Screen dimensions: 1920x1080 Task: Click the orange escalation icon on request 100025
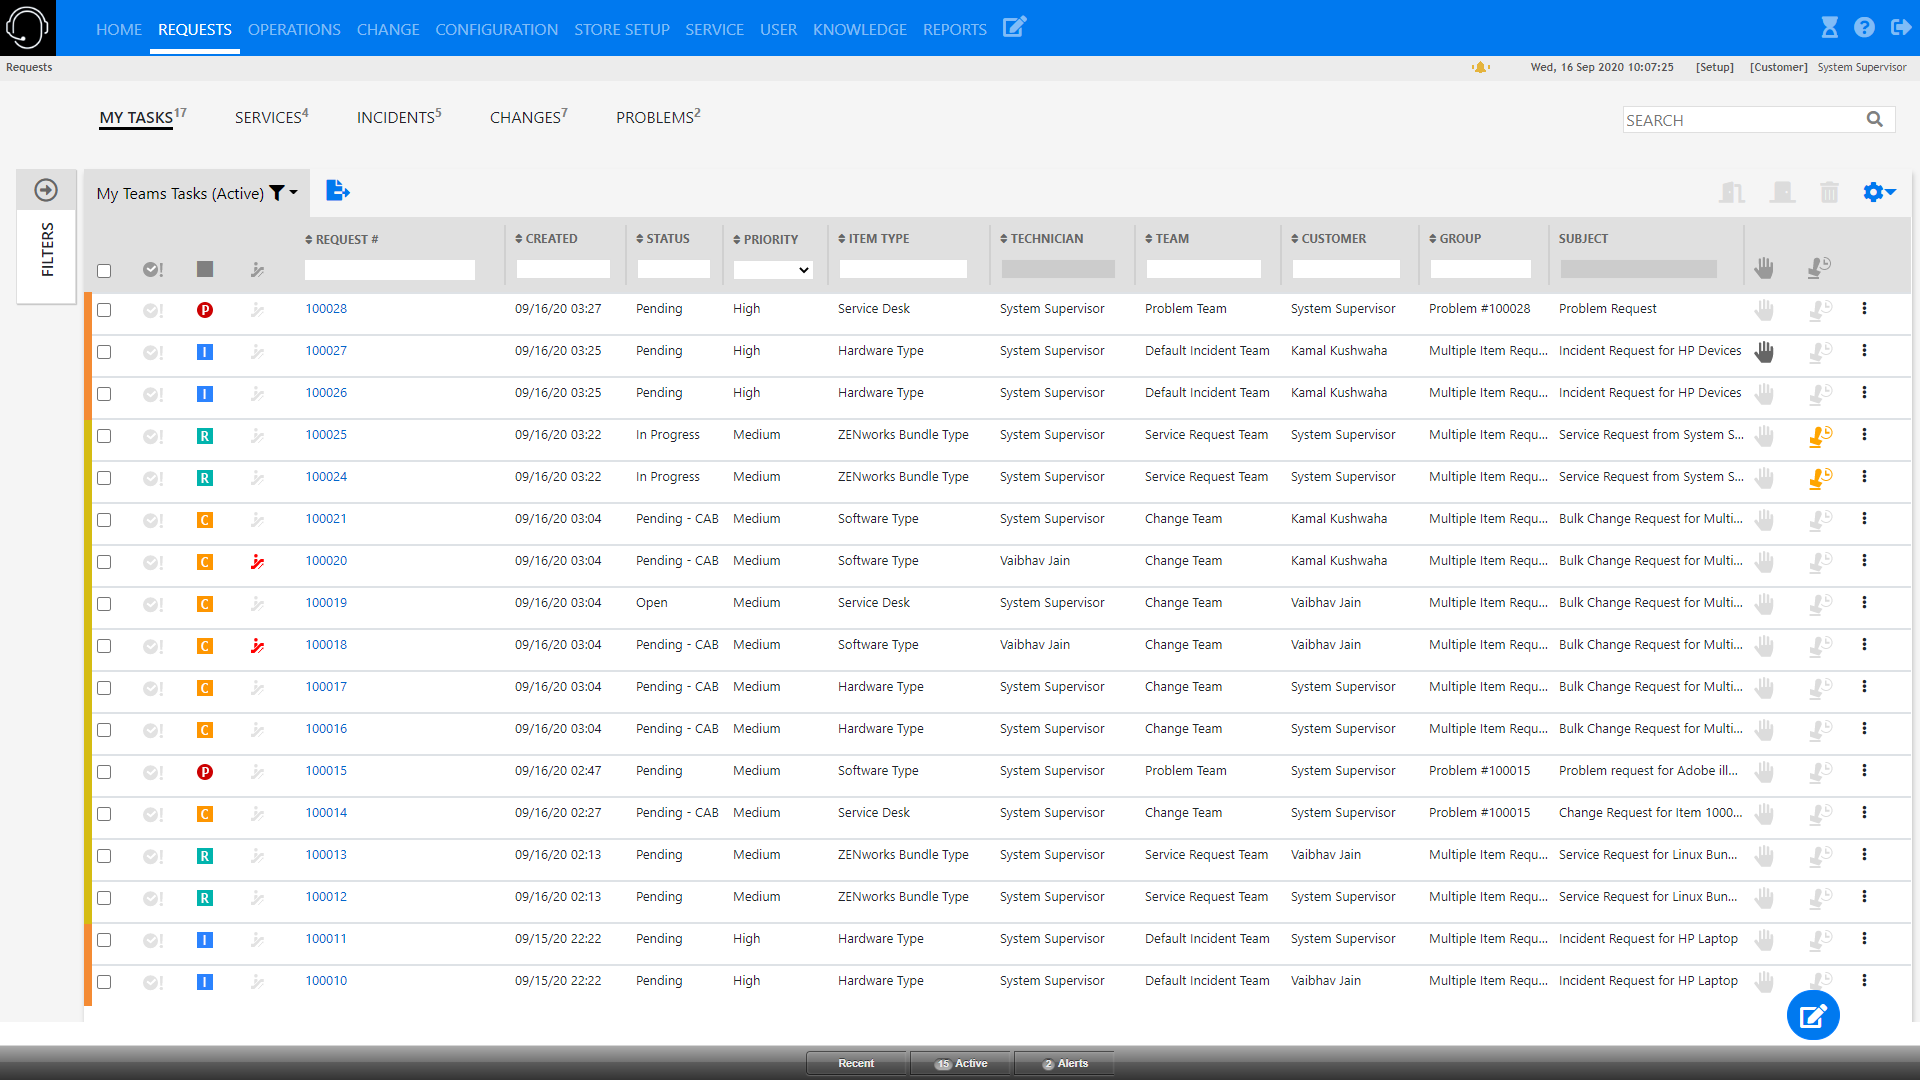pyautogui.click(x=1820, y=436)
